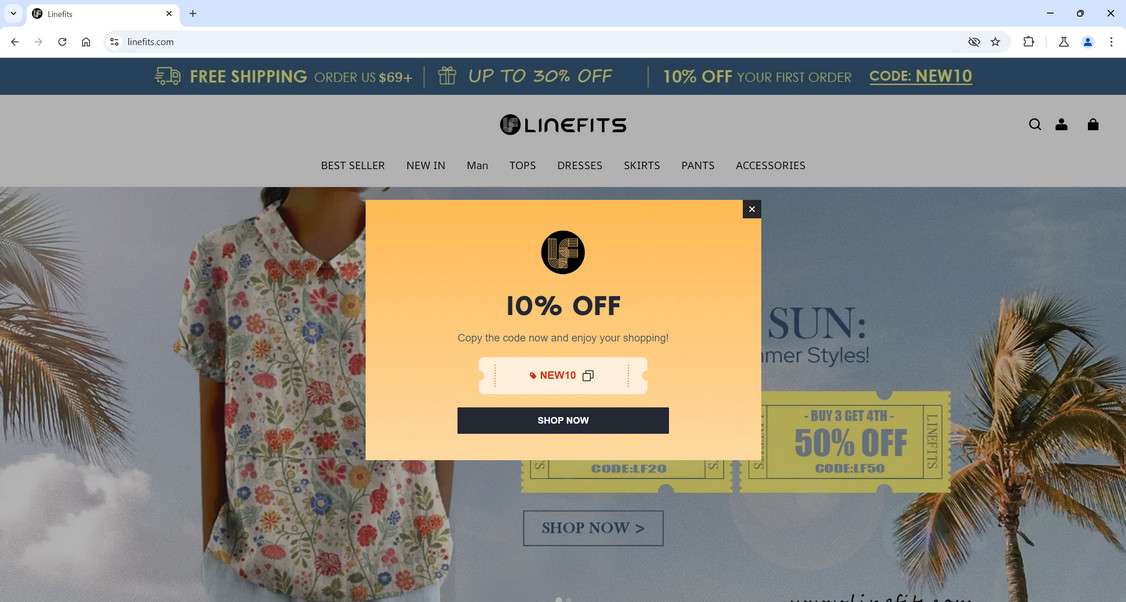Go to the ACCESSORIES category
The height and width of the screenshot is (602, 1126).
click(770, 165)
